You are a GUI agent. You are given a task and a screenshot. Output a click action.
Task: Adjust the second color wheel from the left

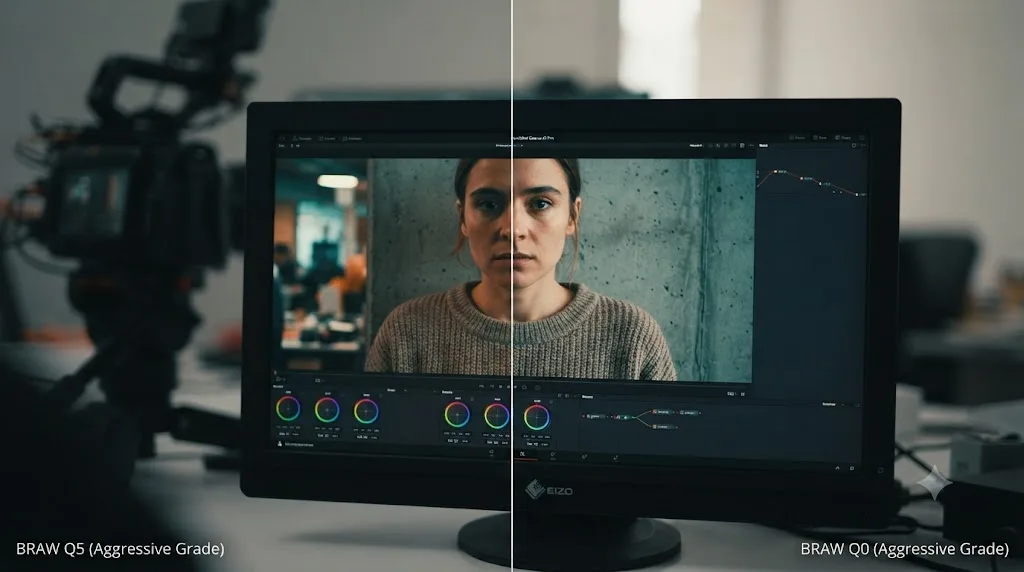[327, 410]
